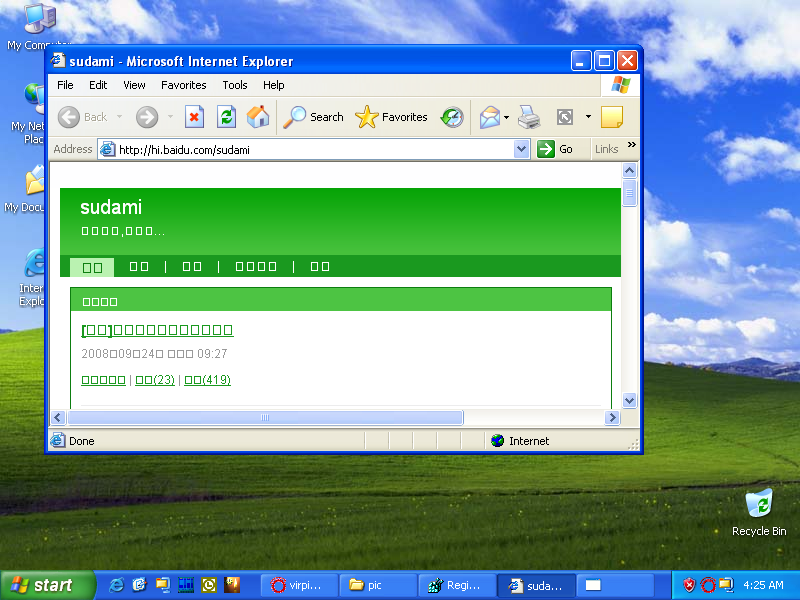The height and width of the screenshot is (600, 800).
Task: Open the Favorites star panel in the toolbar
Action: (x=391, y=117)
